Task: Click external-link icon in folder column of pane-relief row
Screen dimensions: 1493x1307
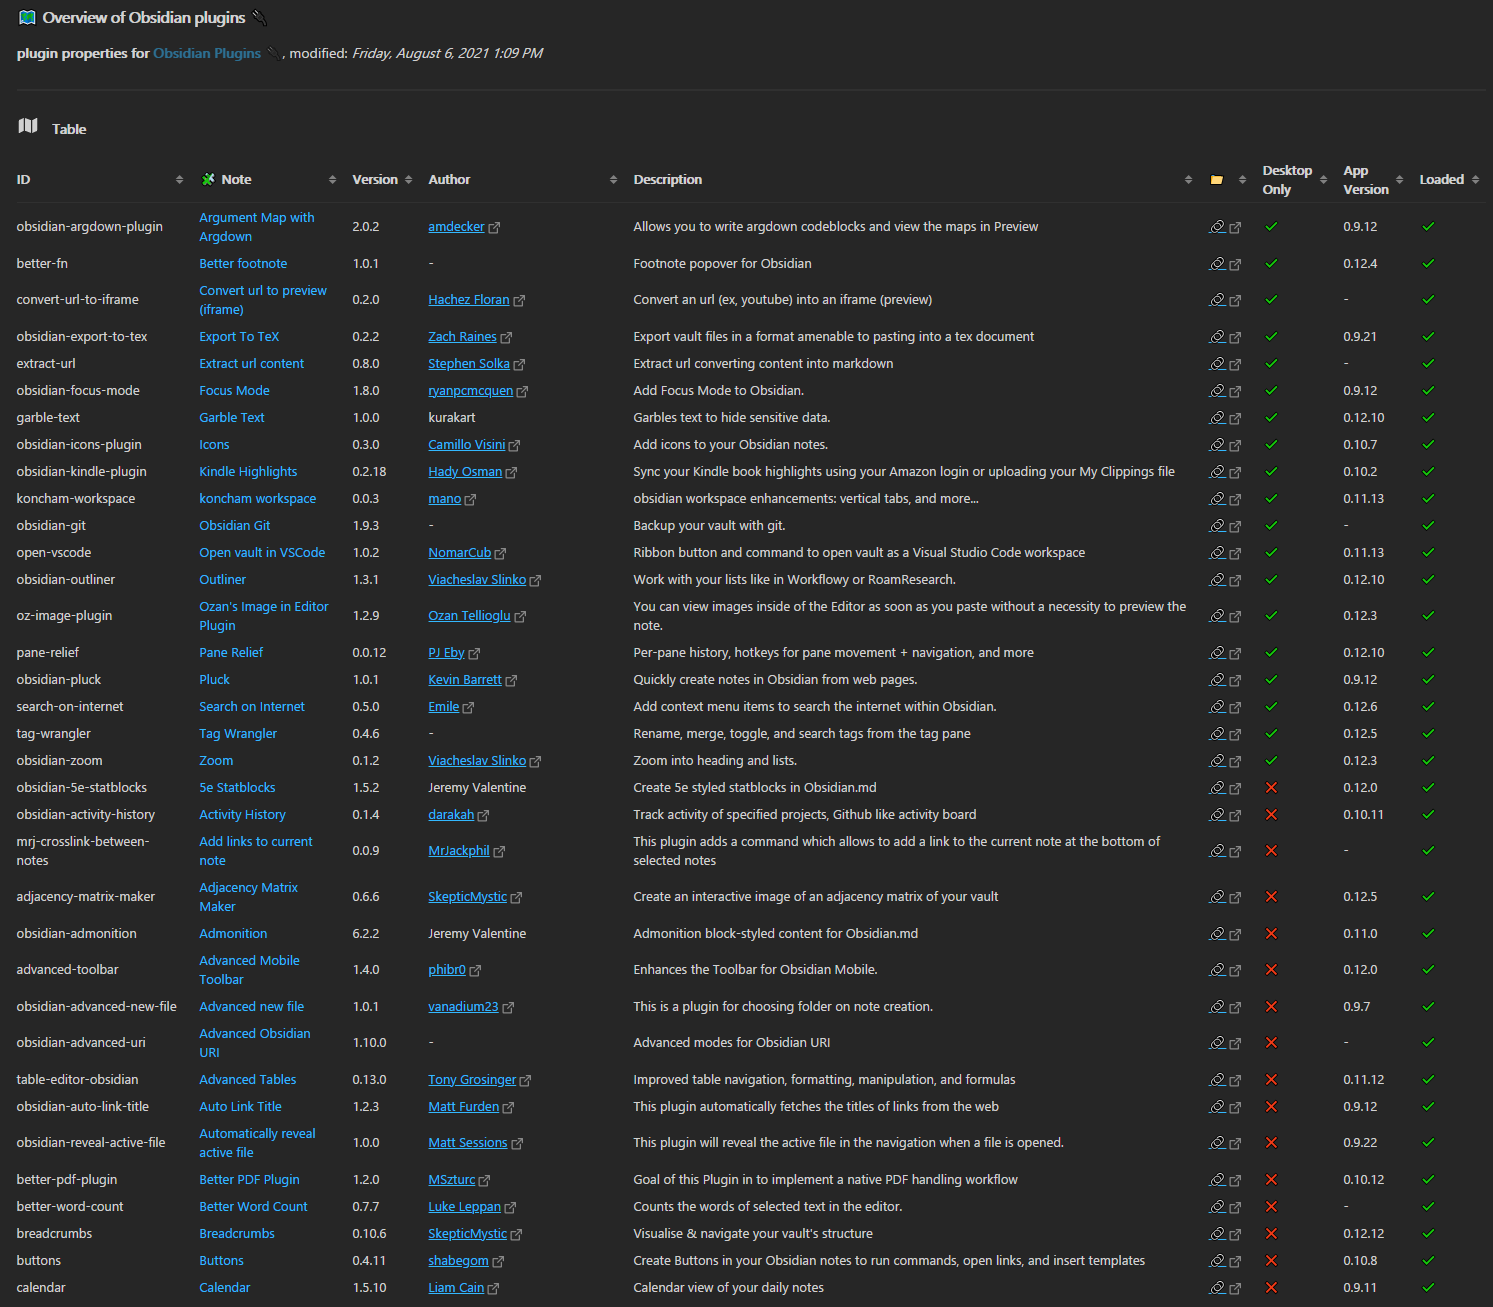Action: click(x=1235, y=654)
